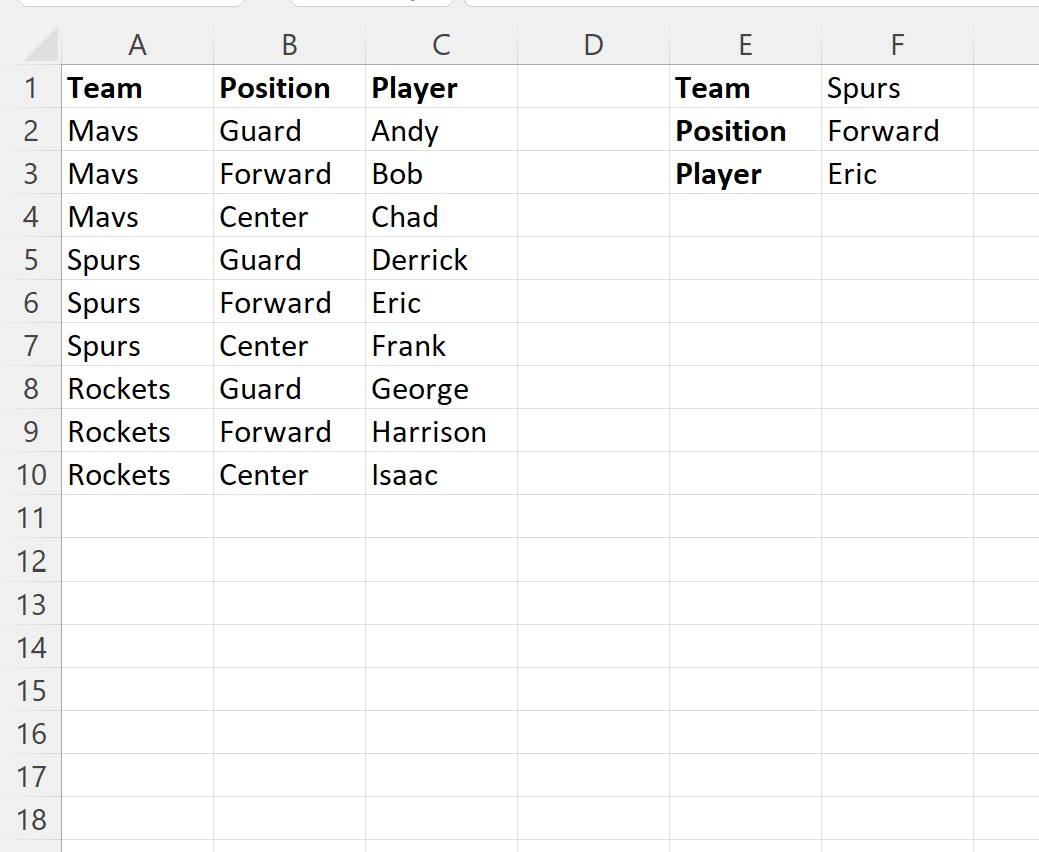Click cell F2 showing Forward

(x=897, y=131)
